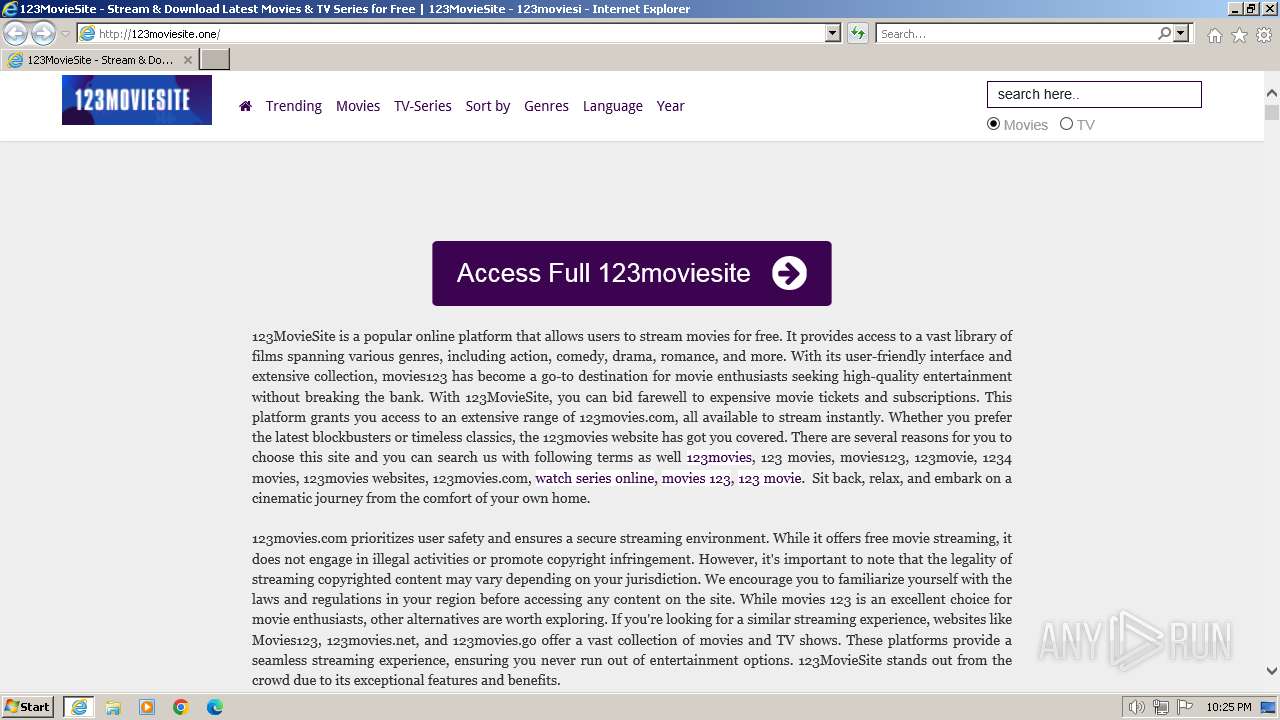The width and height of the screenshot is (1280, 720).
Task: Open the Start menu
Action: pyautogui.click(x=28, y=707)
